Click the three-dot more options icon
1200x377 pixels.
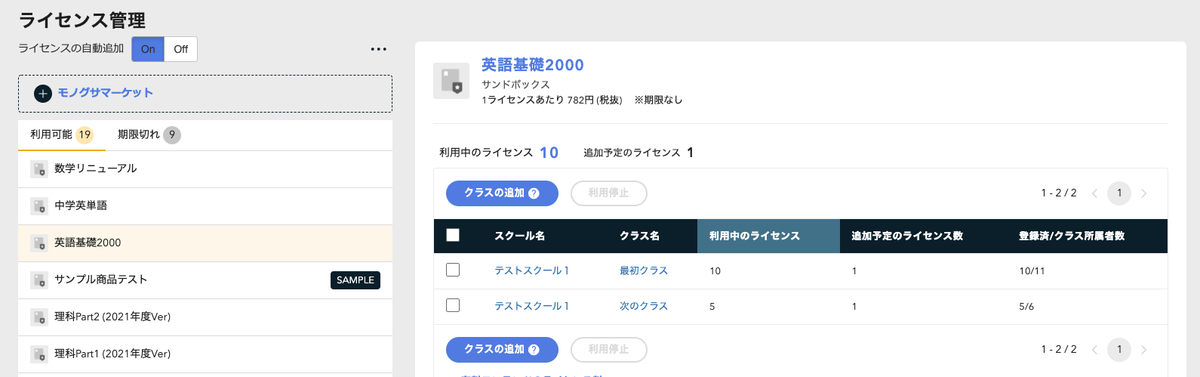click(378, 49)
